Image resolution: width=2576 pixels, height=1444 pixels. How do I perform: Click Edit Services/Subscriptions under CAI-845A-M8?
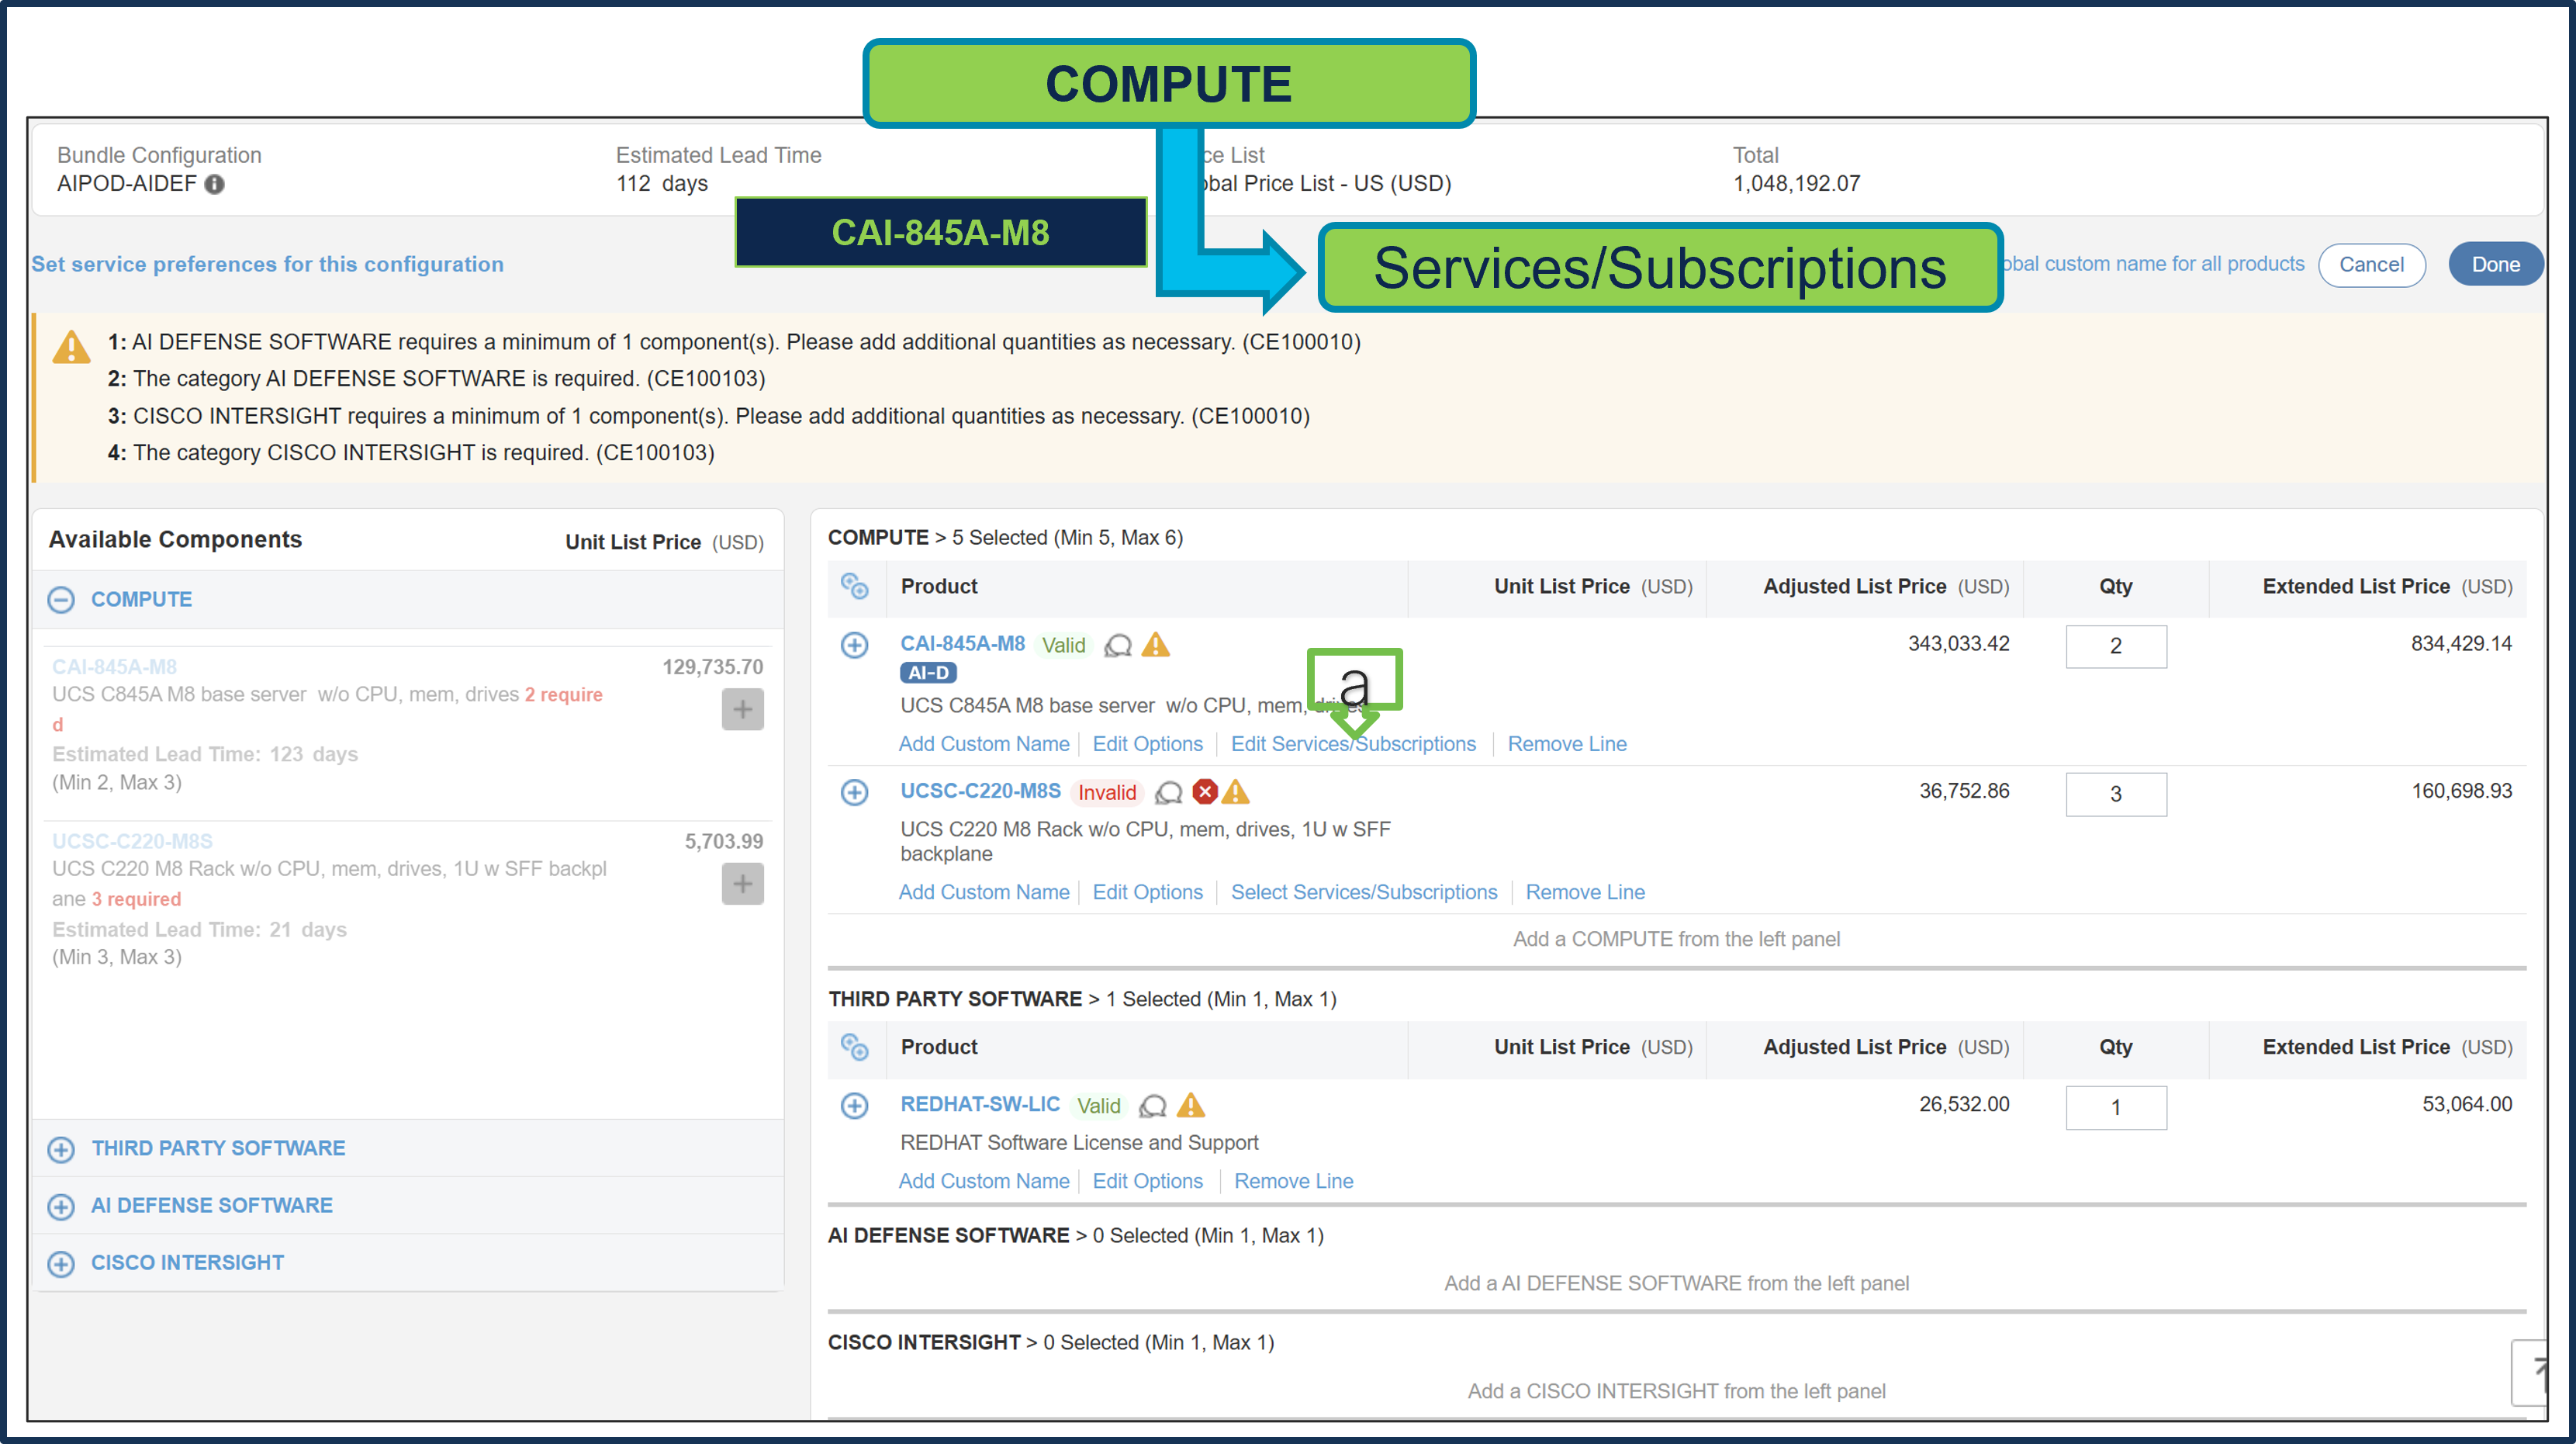pos(1354,743)
